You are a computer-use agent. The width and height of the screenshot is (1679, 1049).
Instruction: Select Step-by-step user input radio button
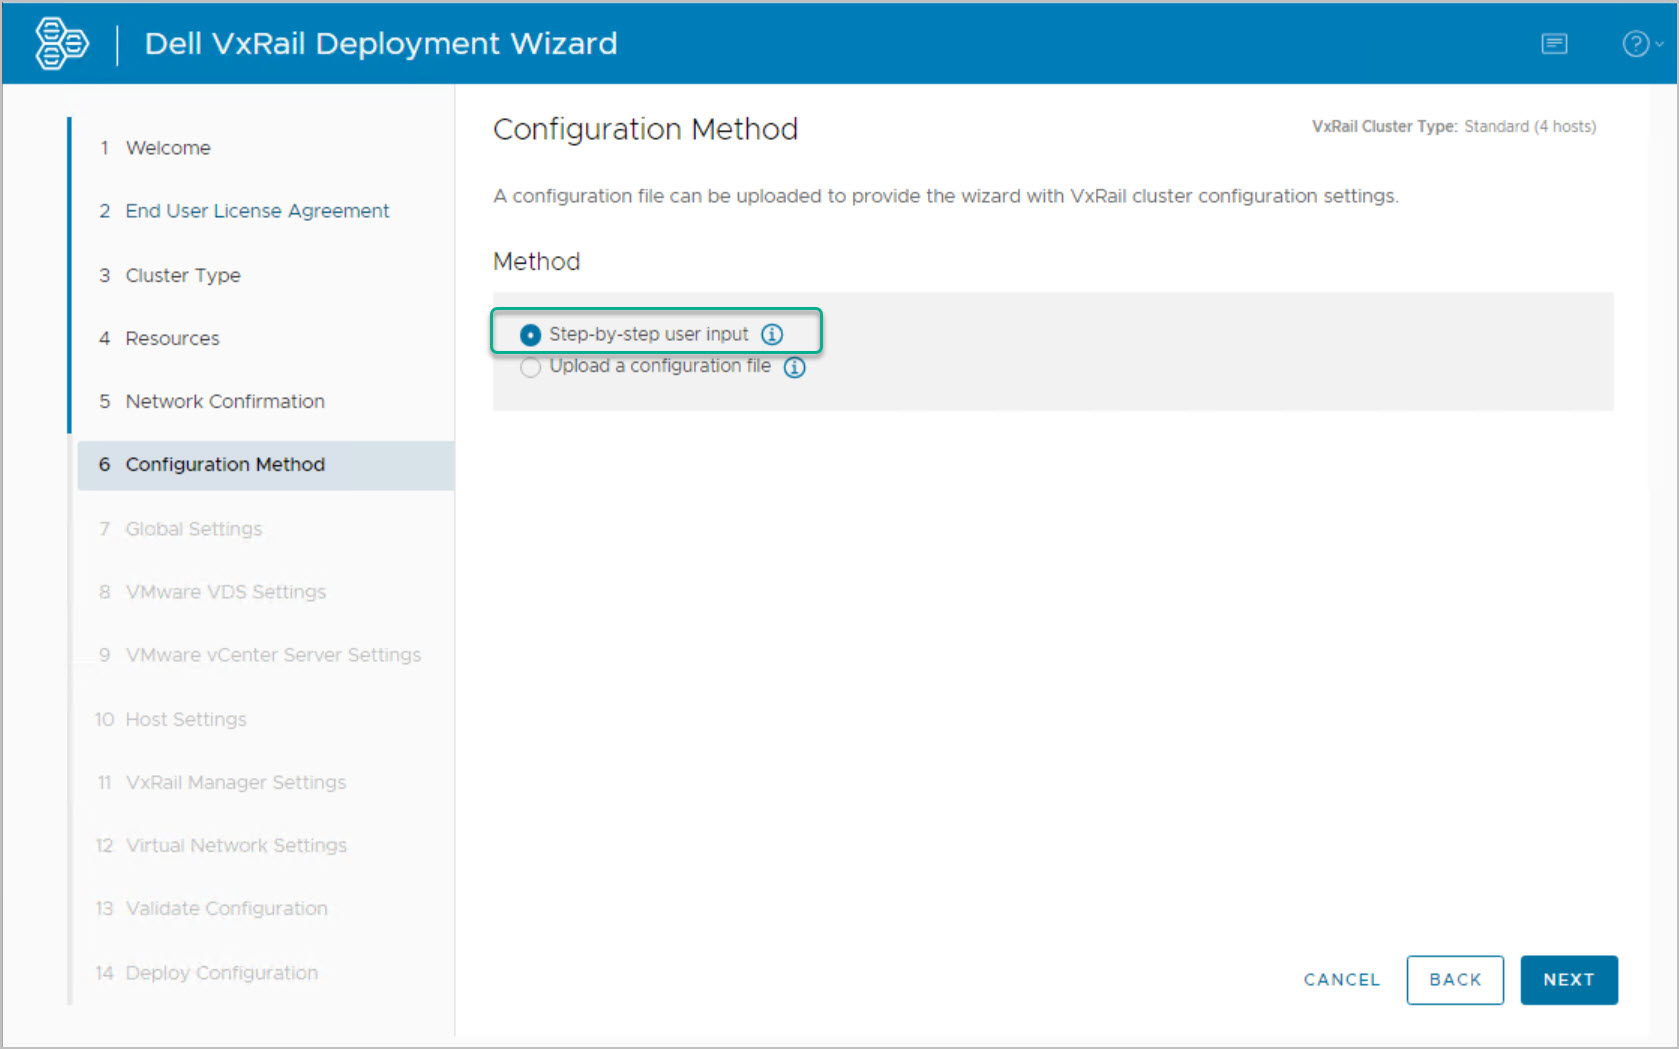(x=531, y=335)
